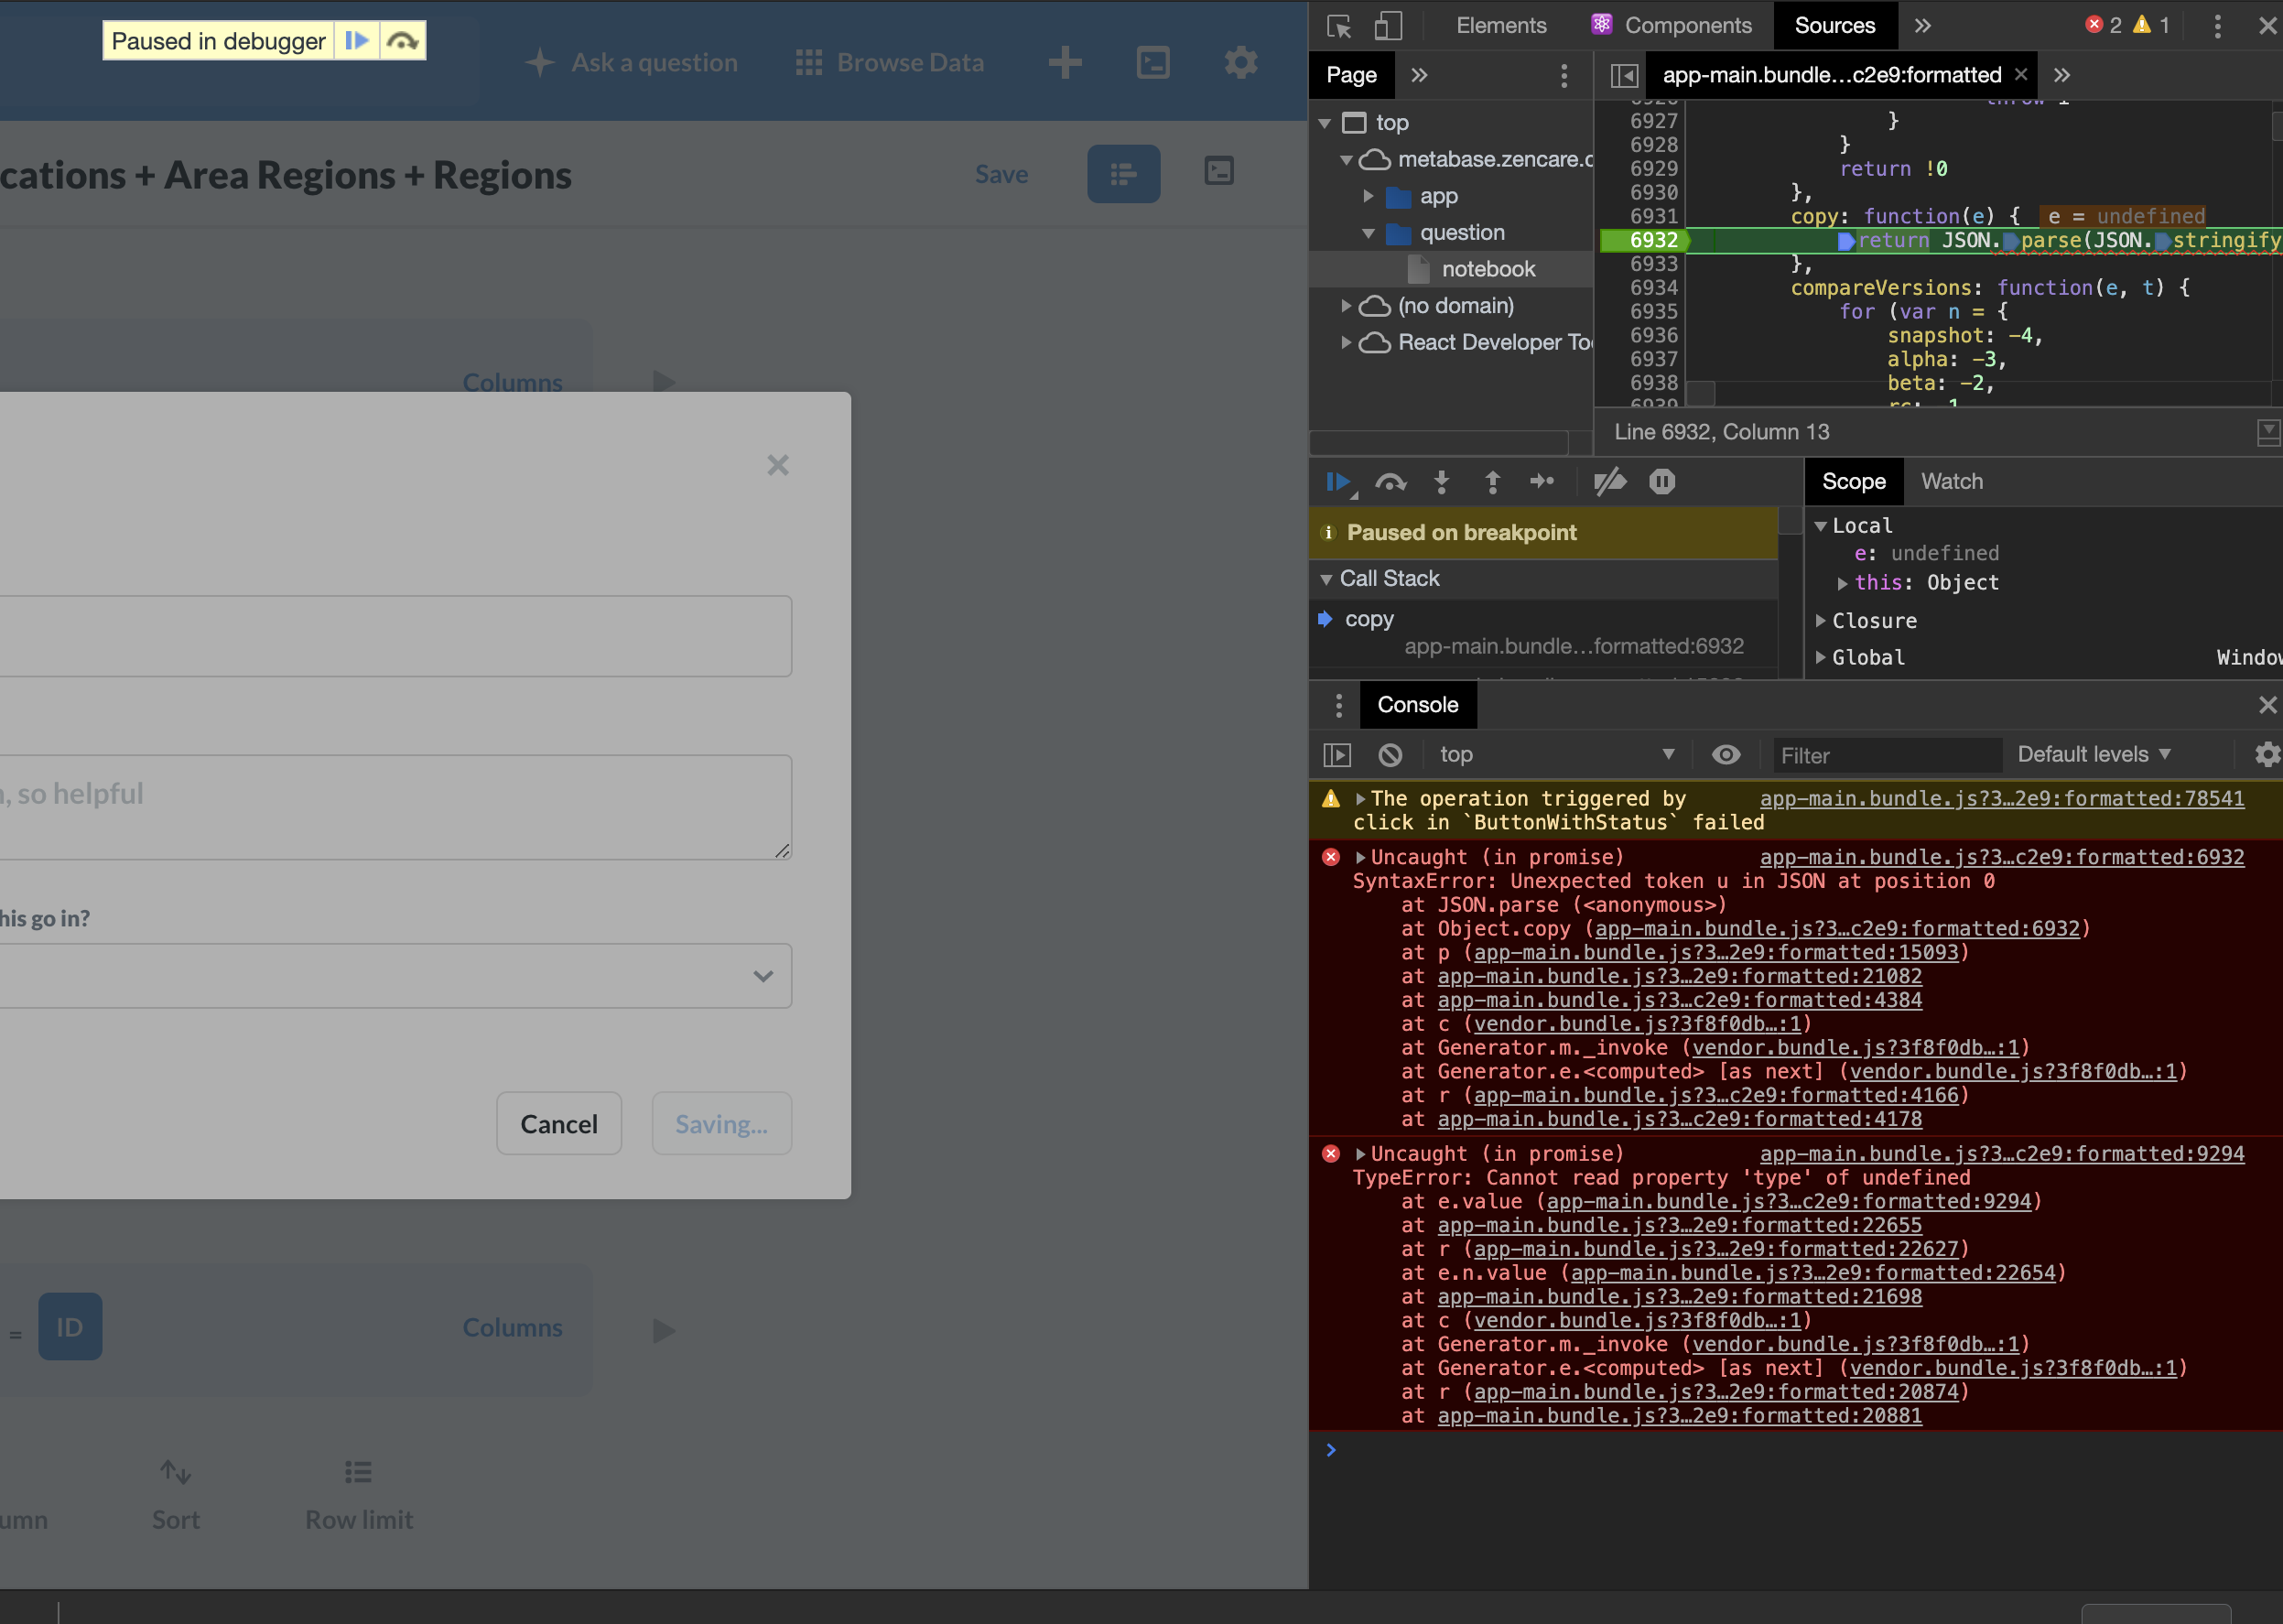This screenshot has height=1624, width=2283.
Task: Deactivate all breakpoints
Action: tap(1610, 481)
